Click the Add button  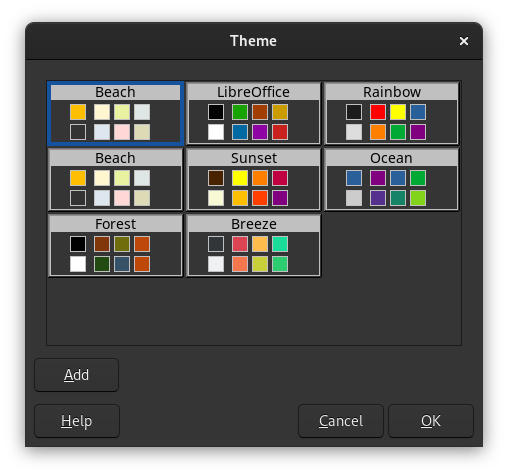coord(76,375)
